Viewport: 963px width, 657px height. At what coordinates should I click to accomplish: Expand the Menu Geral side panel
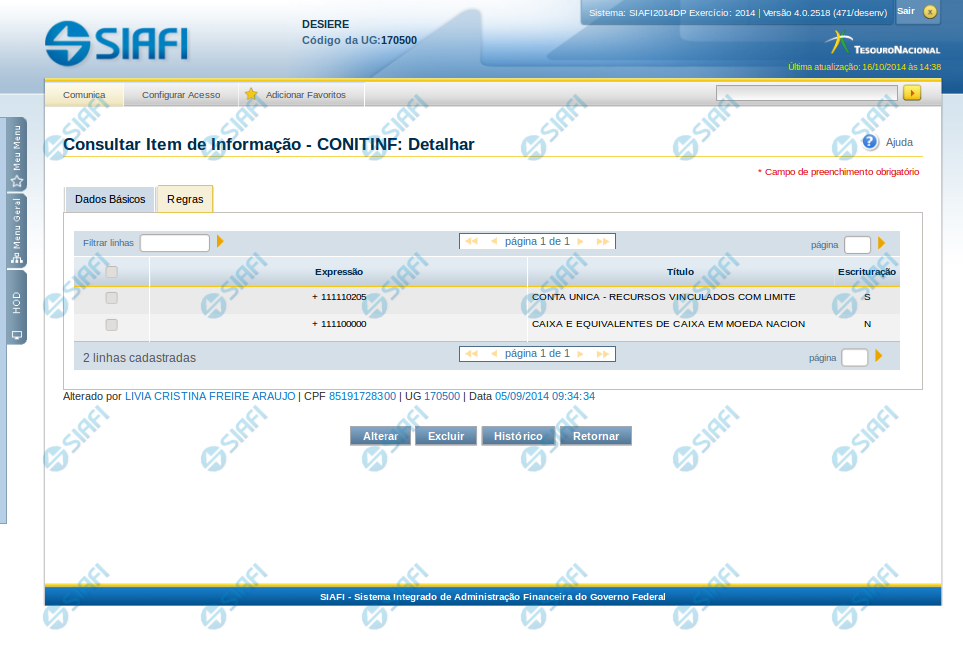[17, 231]
